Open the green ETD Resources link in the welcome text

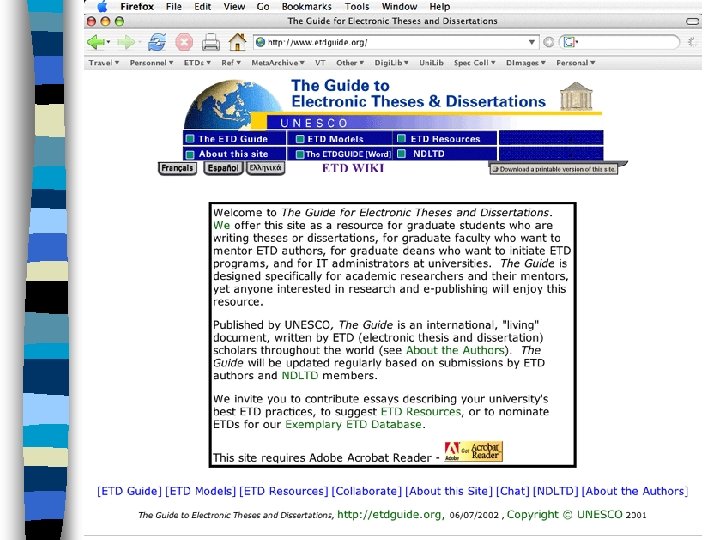pos(421,411)
